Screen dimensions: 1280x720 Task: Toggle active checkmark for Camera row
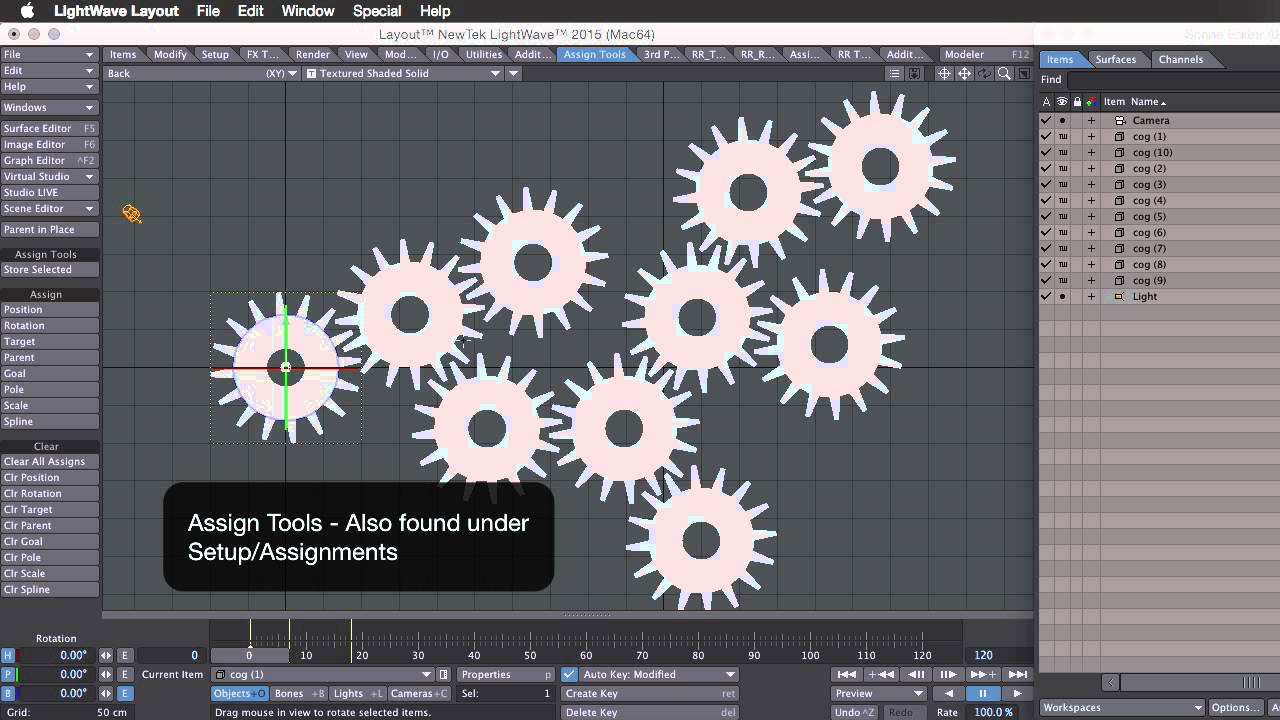point(1046,120)
